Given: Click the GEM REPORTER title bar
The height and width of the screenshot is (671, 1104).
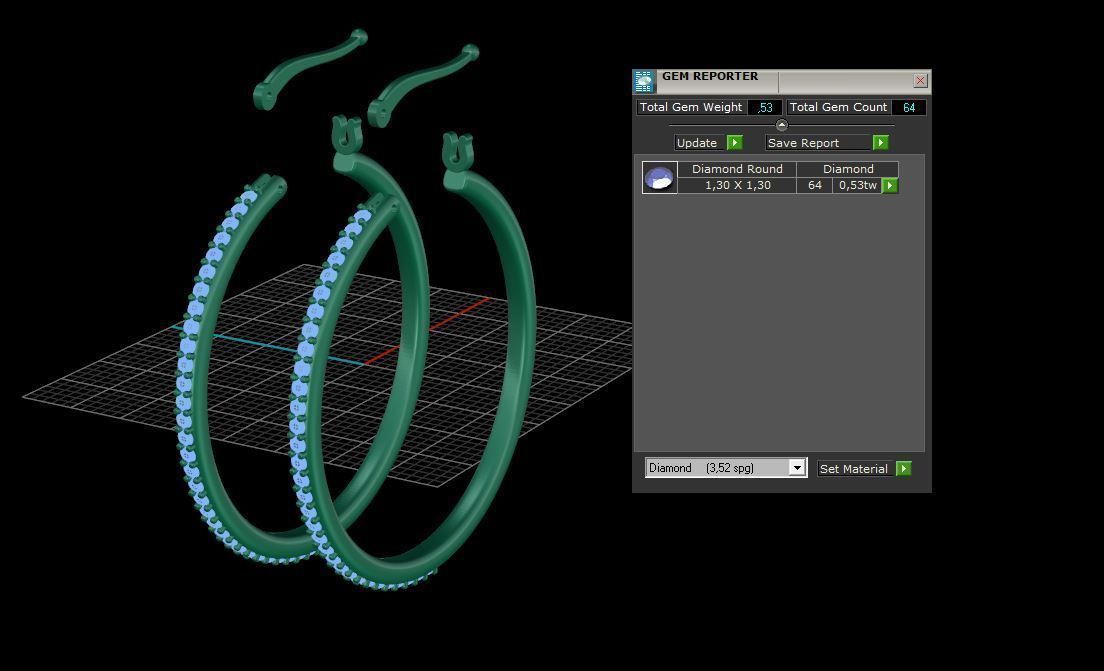Looking at the screenshot, I should tap(782, 81).
